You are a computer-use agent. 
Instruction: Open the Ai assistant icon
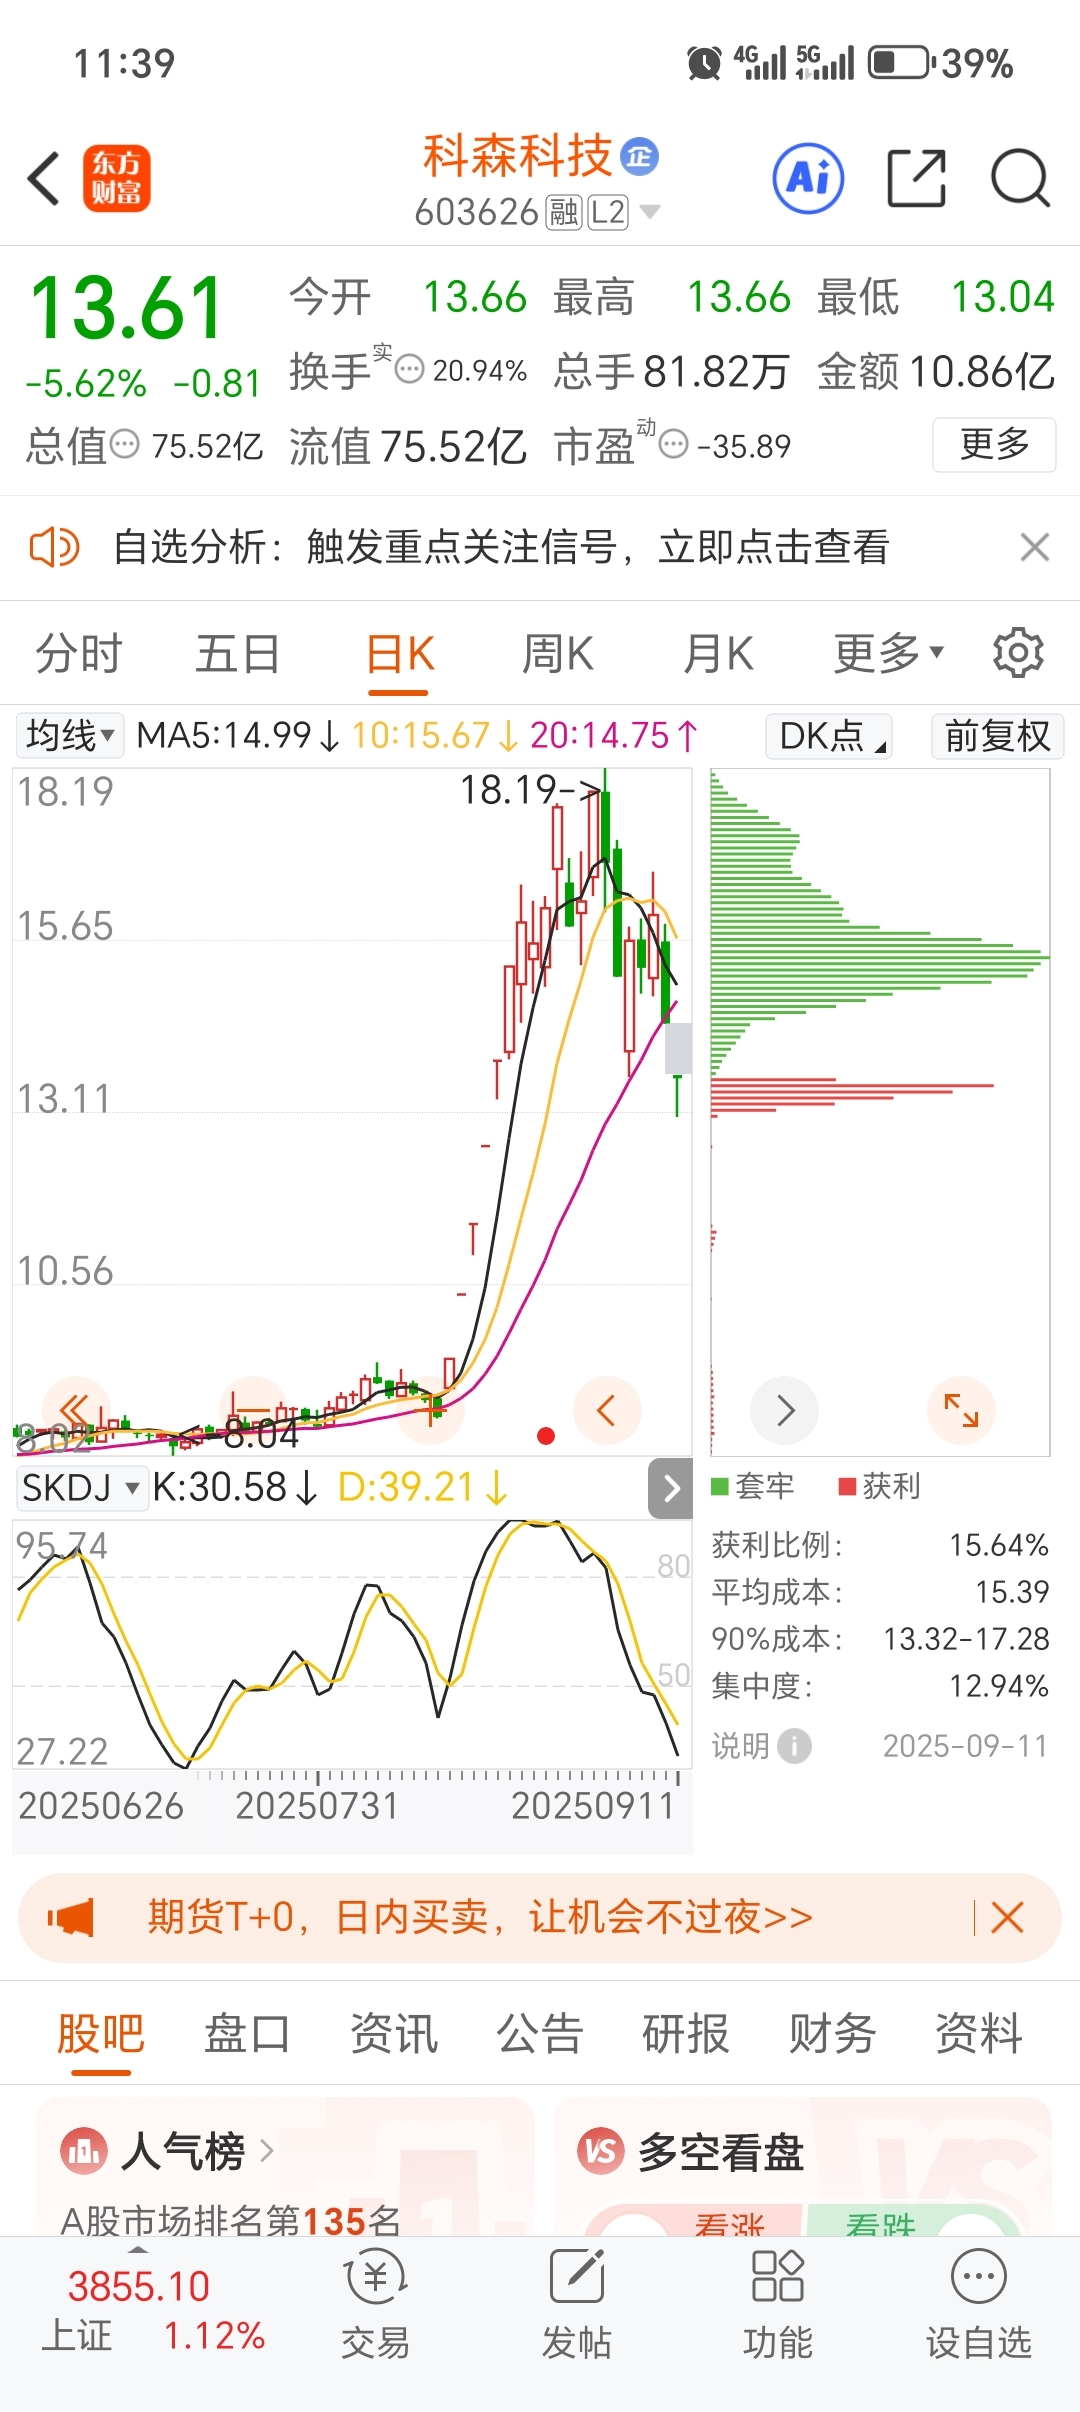[808, 178]
